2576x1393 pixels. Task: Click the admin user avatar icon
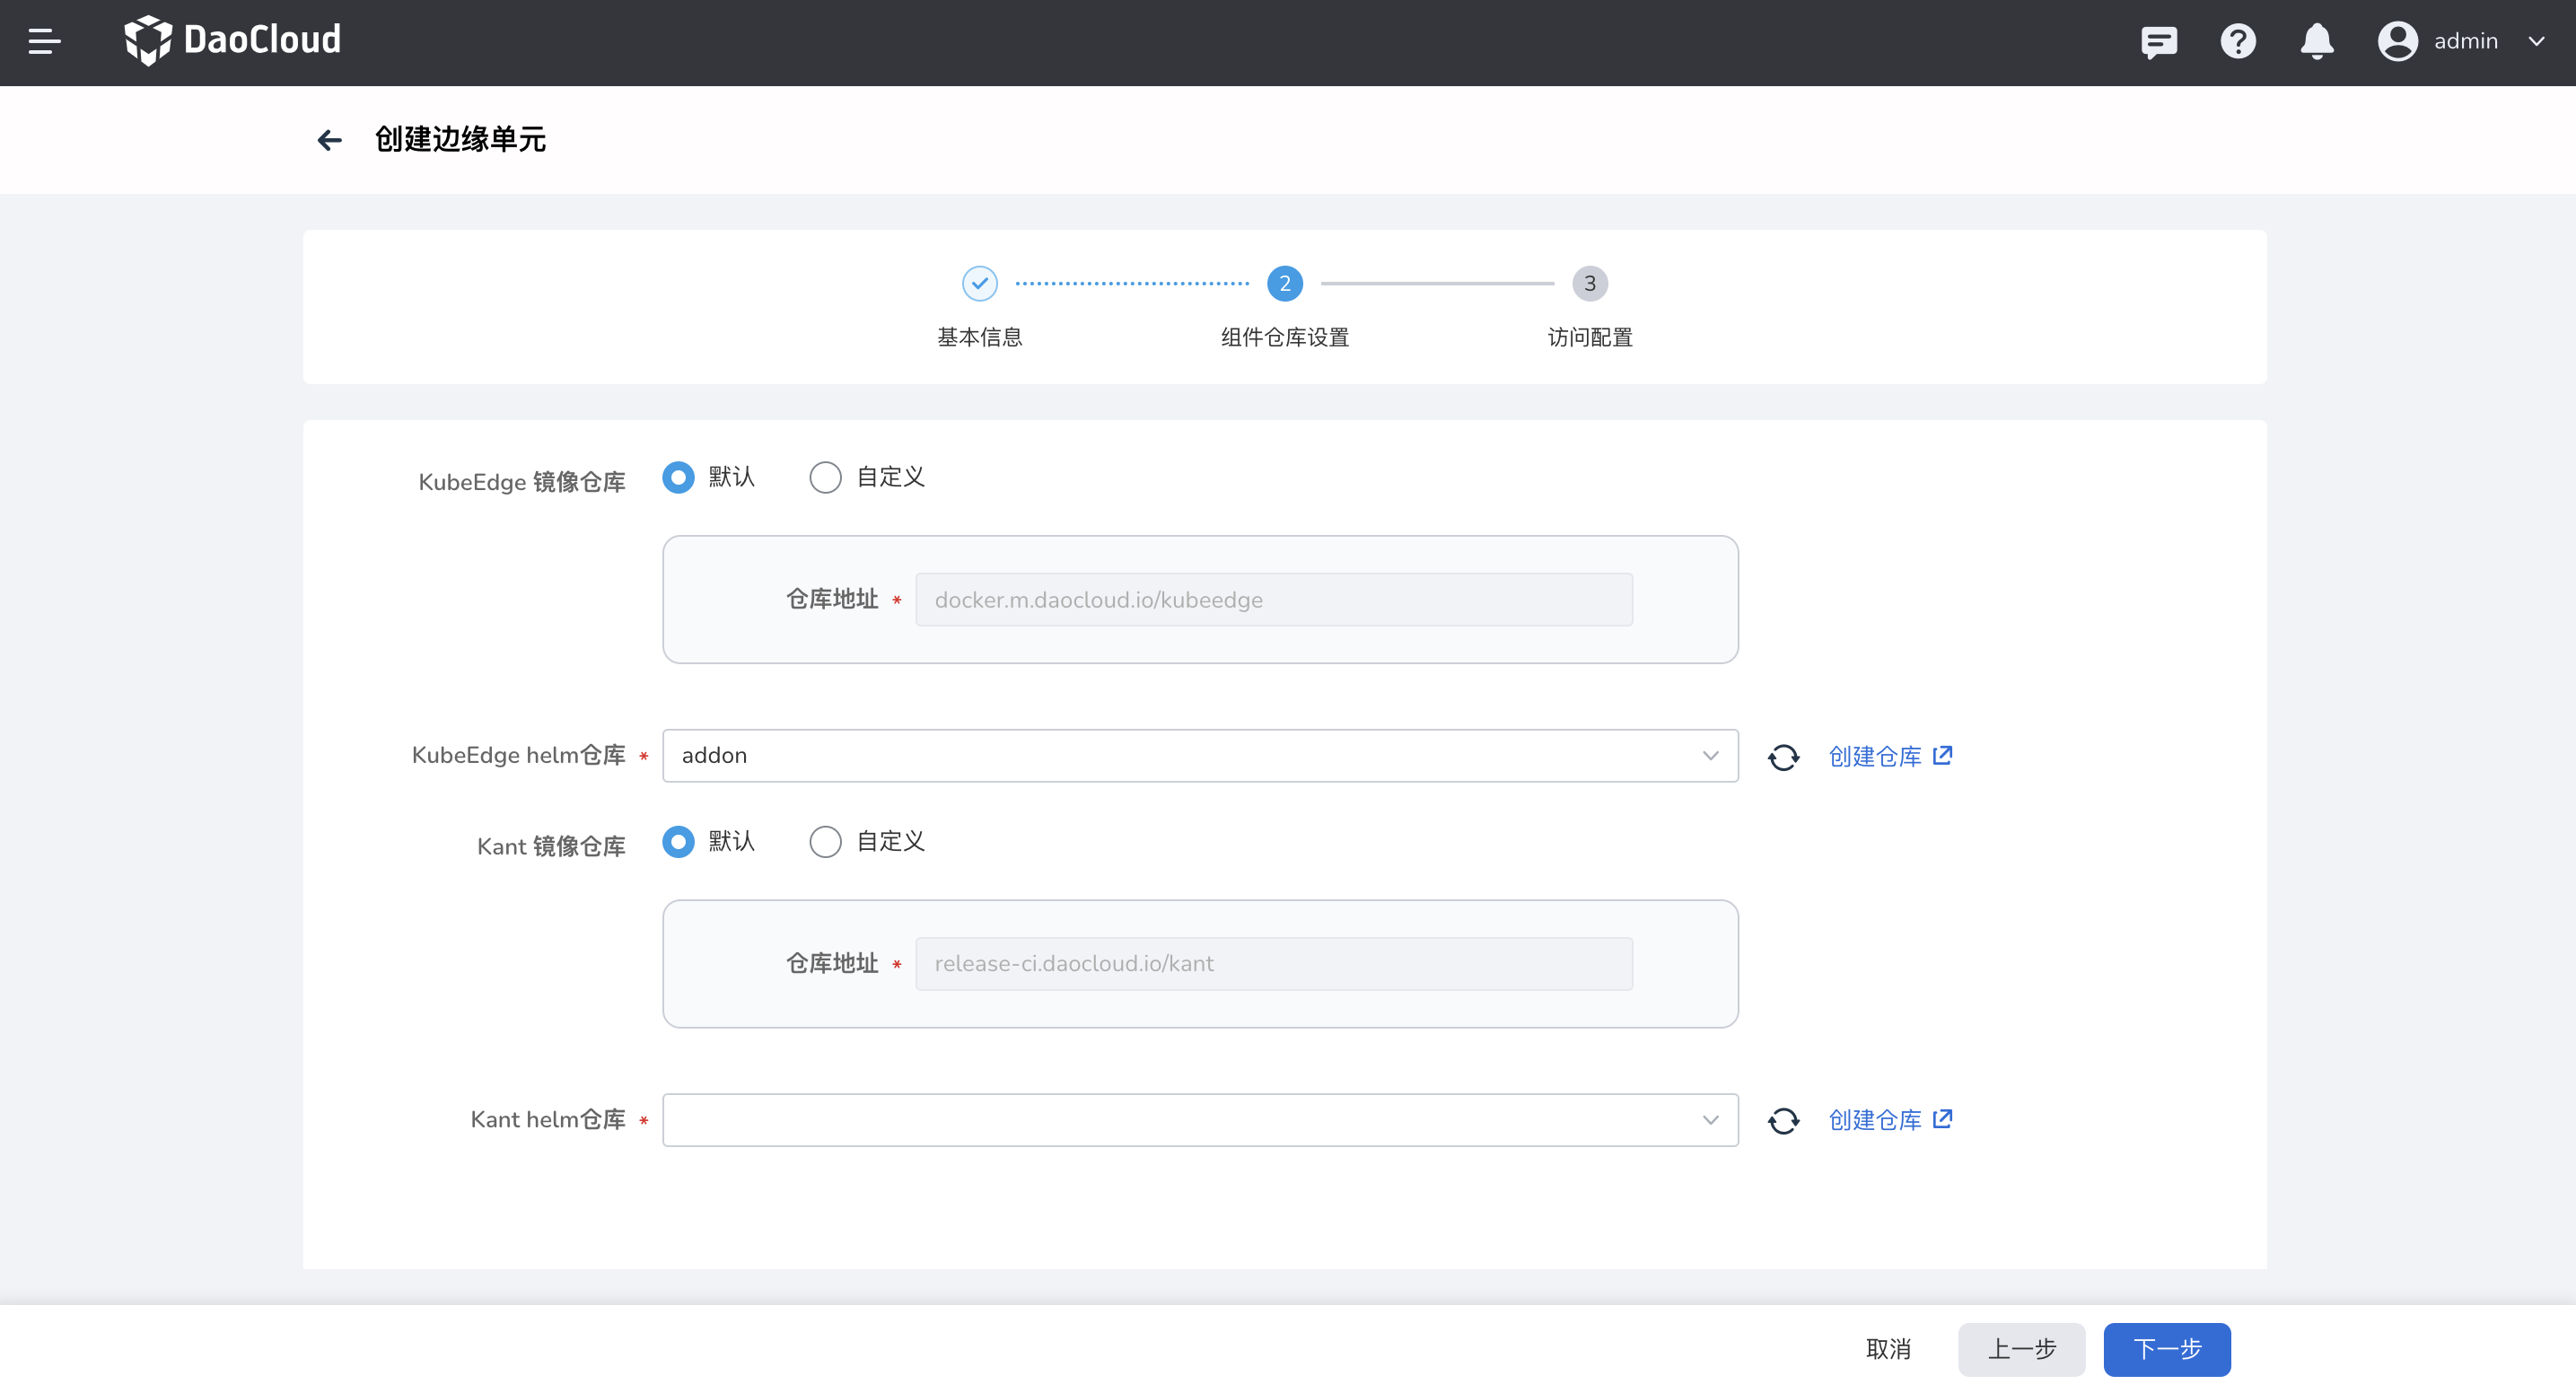(x=2396, y=41)
